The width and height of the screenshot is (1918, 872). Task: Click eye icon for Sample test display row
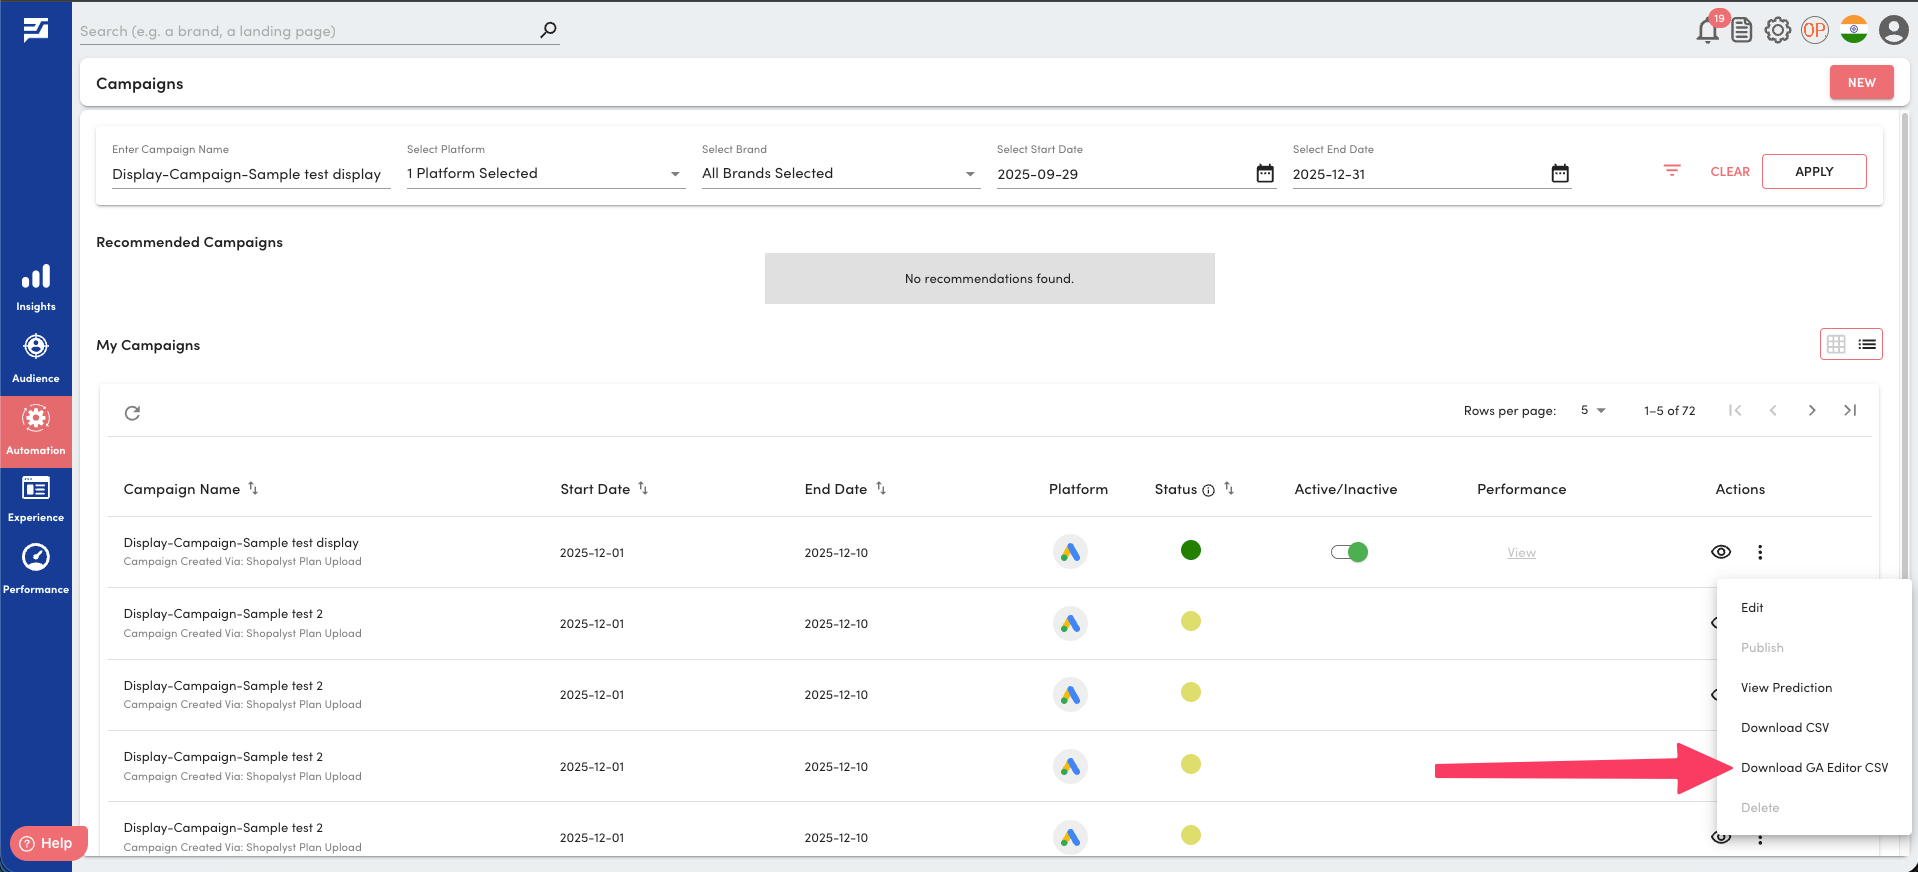1721,552
